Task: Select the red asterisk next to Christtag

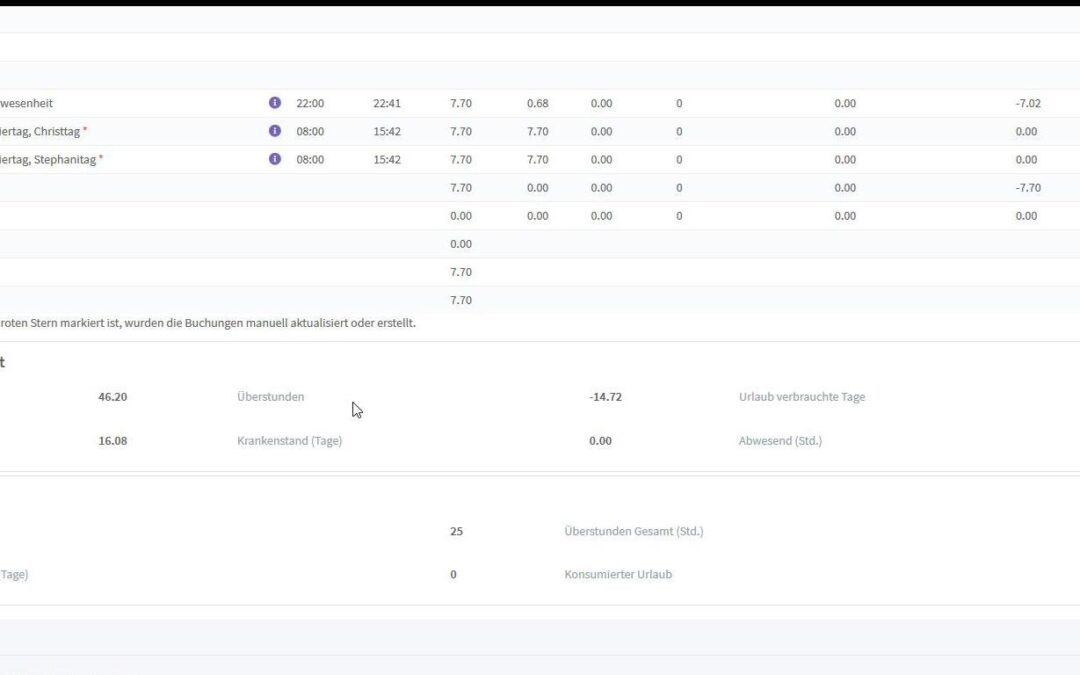Action: tap(86, 128)
